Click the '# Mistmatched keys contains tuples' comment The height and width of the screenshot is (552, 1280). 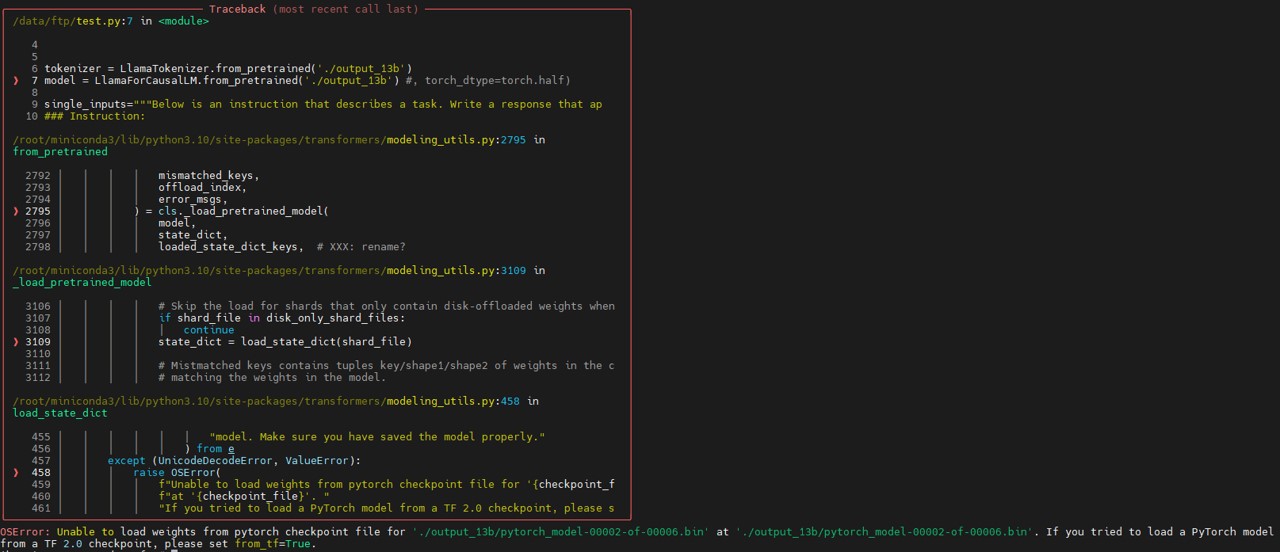386,366
